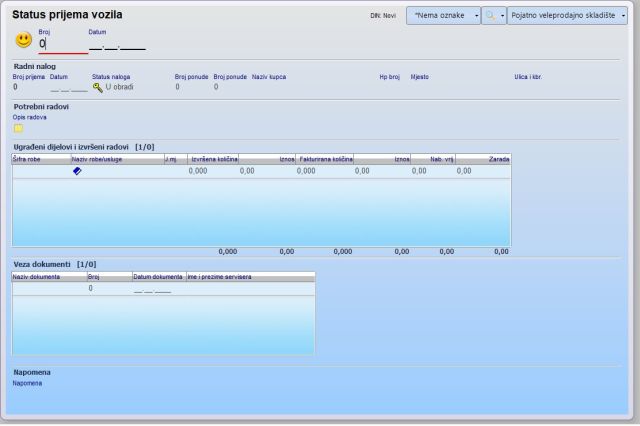Click the key icon beside 'U obradi'
This screenshot has height=426, width=640.
[x=97, y=87]
